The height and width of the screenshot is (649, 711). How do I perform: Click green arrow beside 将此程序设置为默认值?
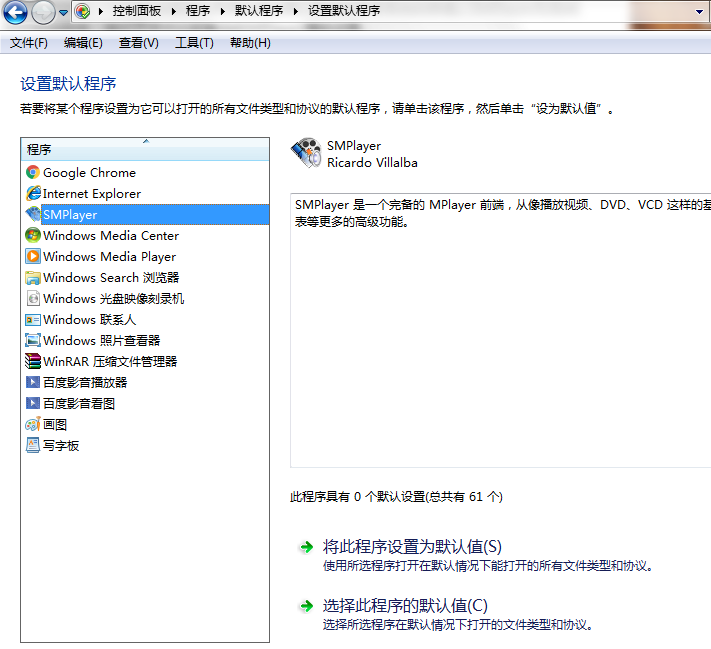coord(307,547)
